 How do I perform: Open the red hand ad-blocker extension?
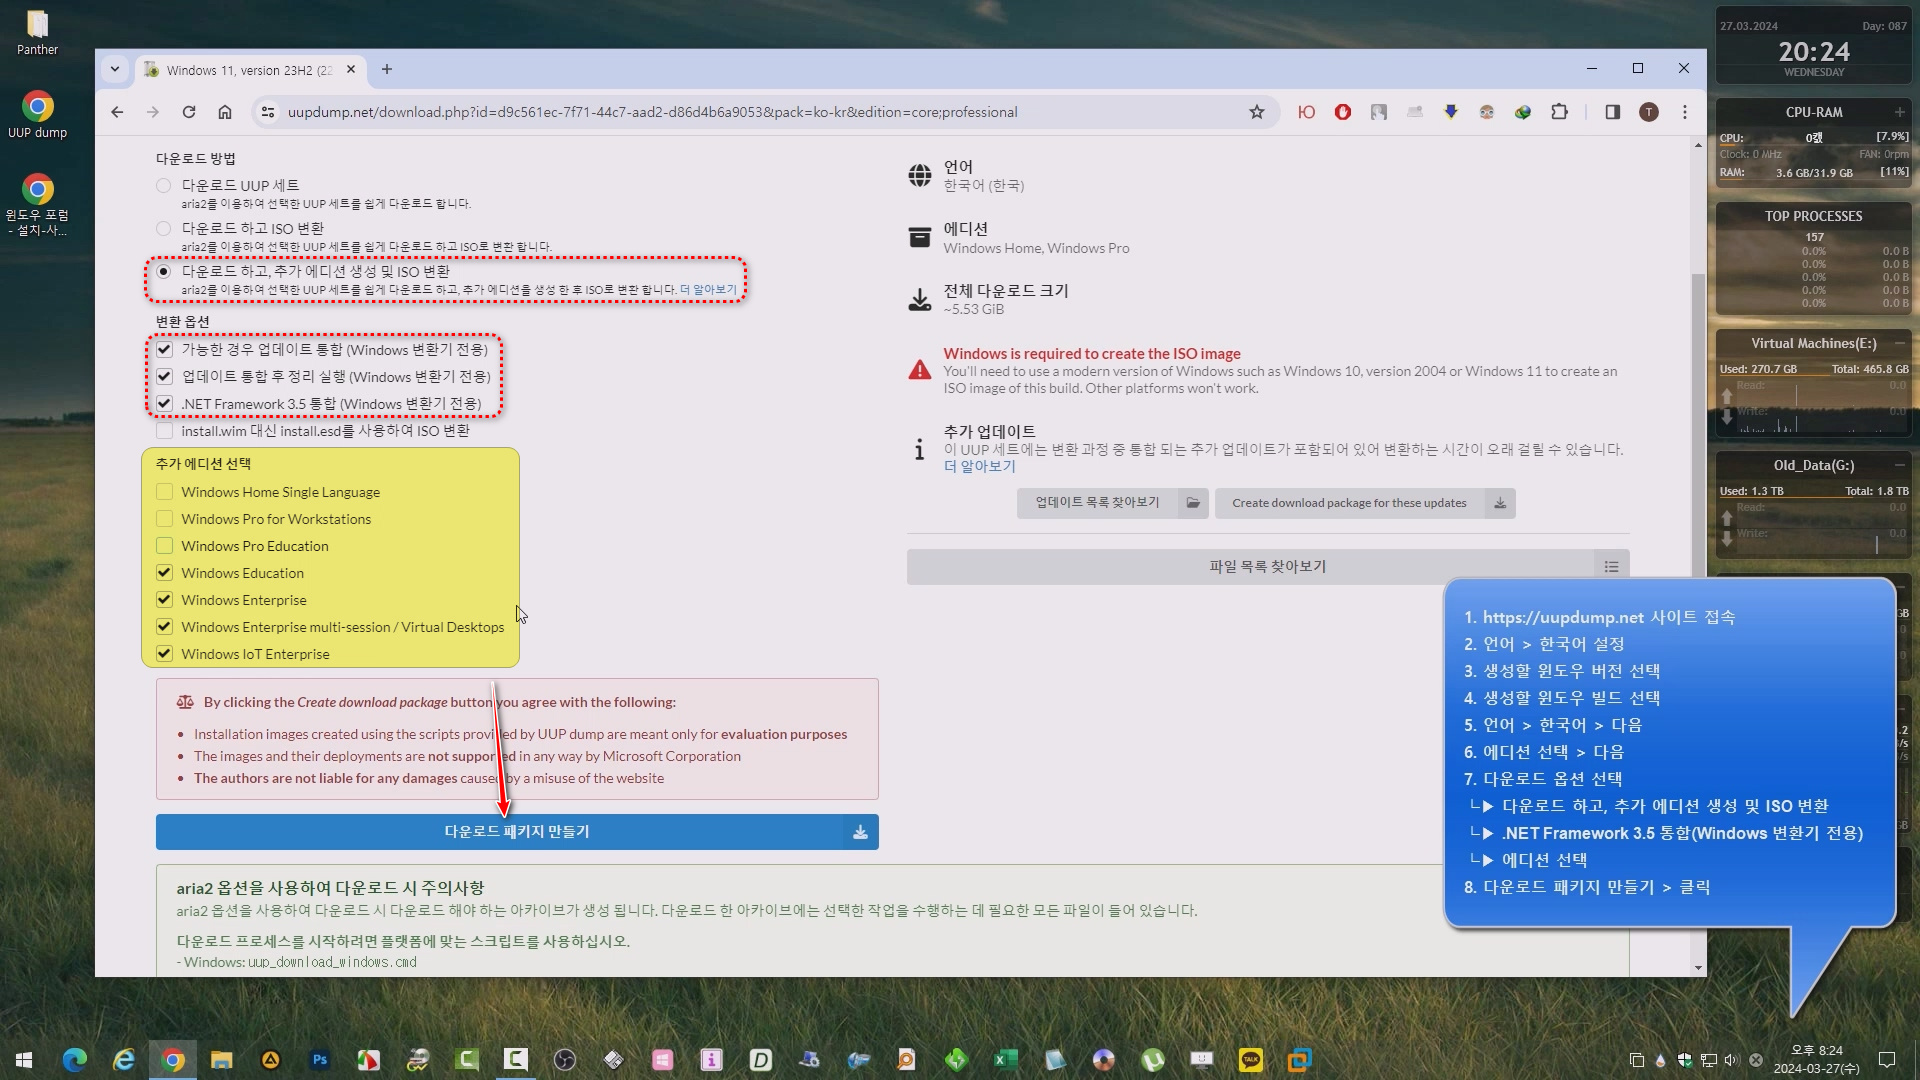(1343, 112)
